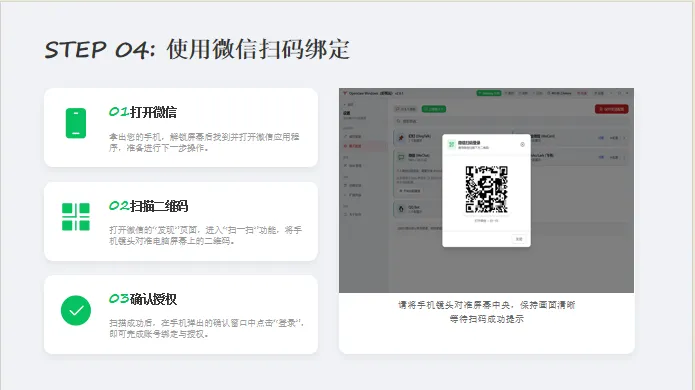This screenshot has height=390, width=695.
Task: Click the '02扫描二维码' step title
Action: coord(148,206)
